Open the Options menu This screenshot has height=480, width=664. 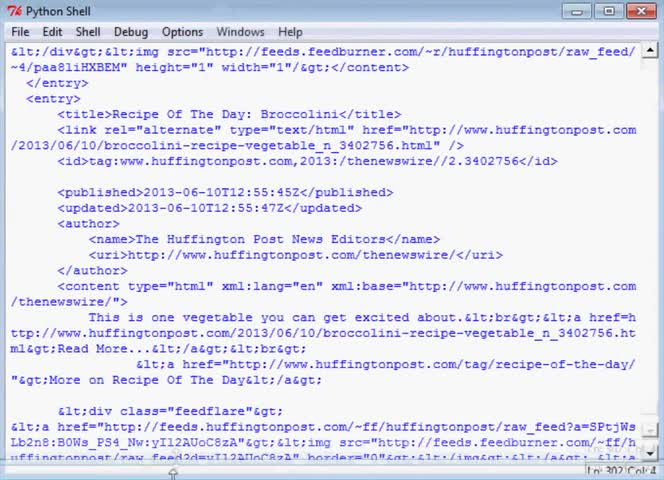click(x=183, y=32)
